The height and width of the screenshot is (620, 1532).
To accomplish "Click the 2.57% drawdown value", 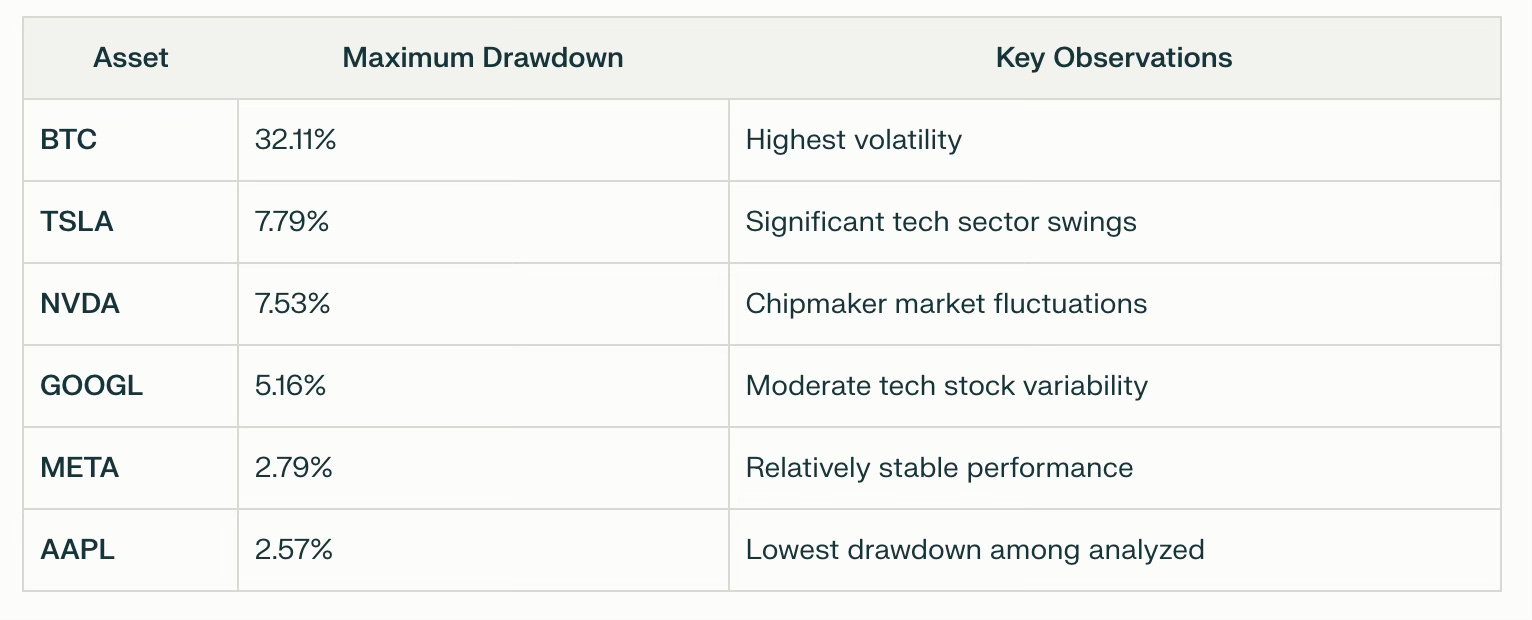I will [293, 550].
